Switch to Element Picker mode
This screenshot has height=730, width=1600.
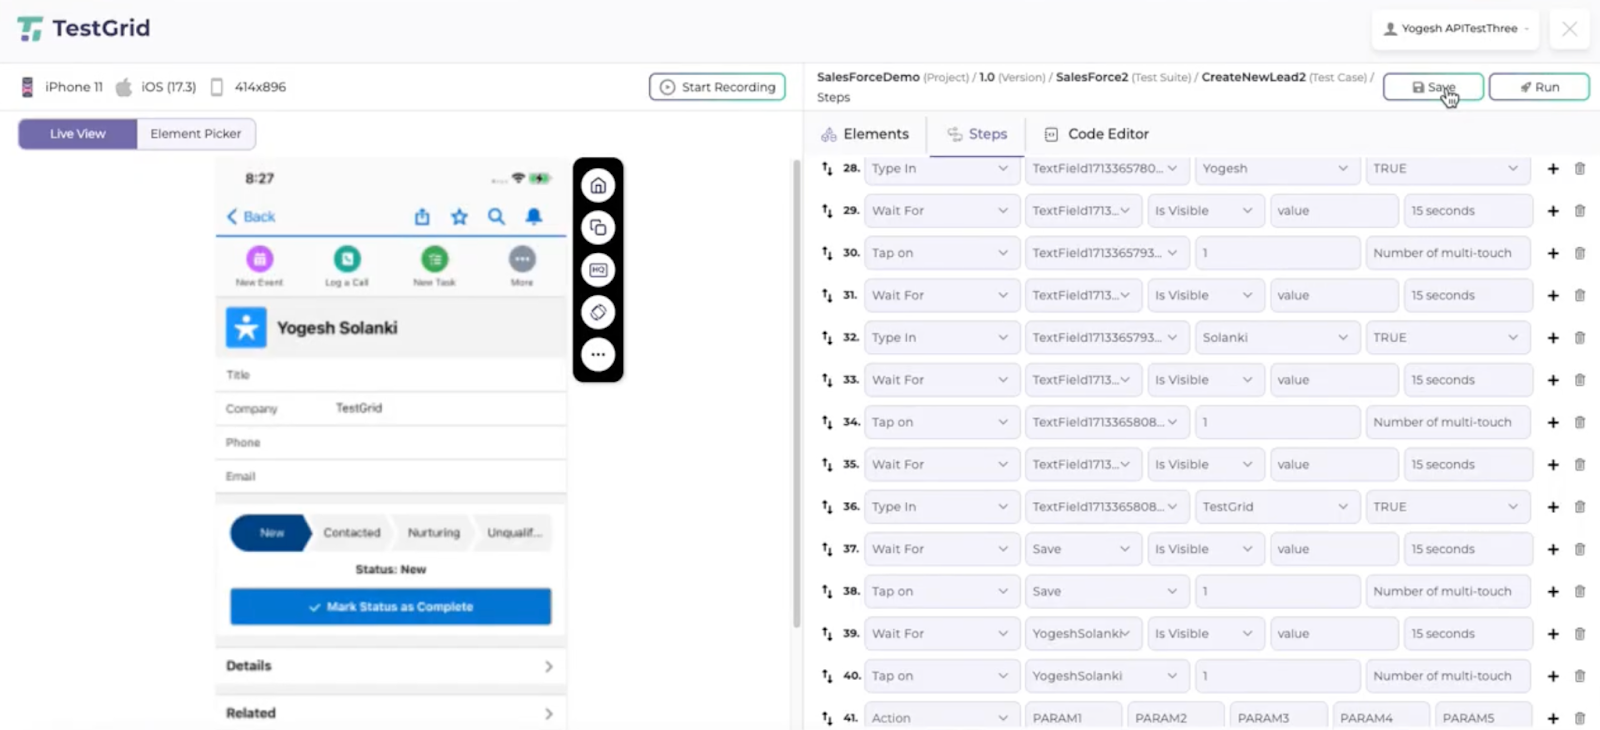point(196,134)
